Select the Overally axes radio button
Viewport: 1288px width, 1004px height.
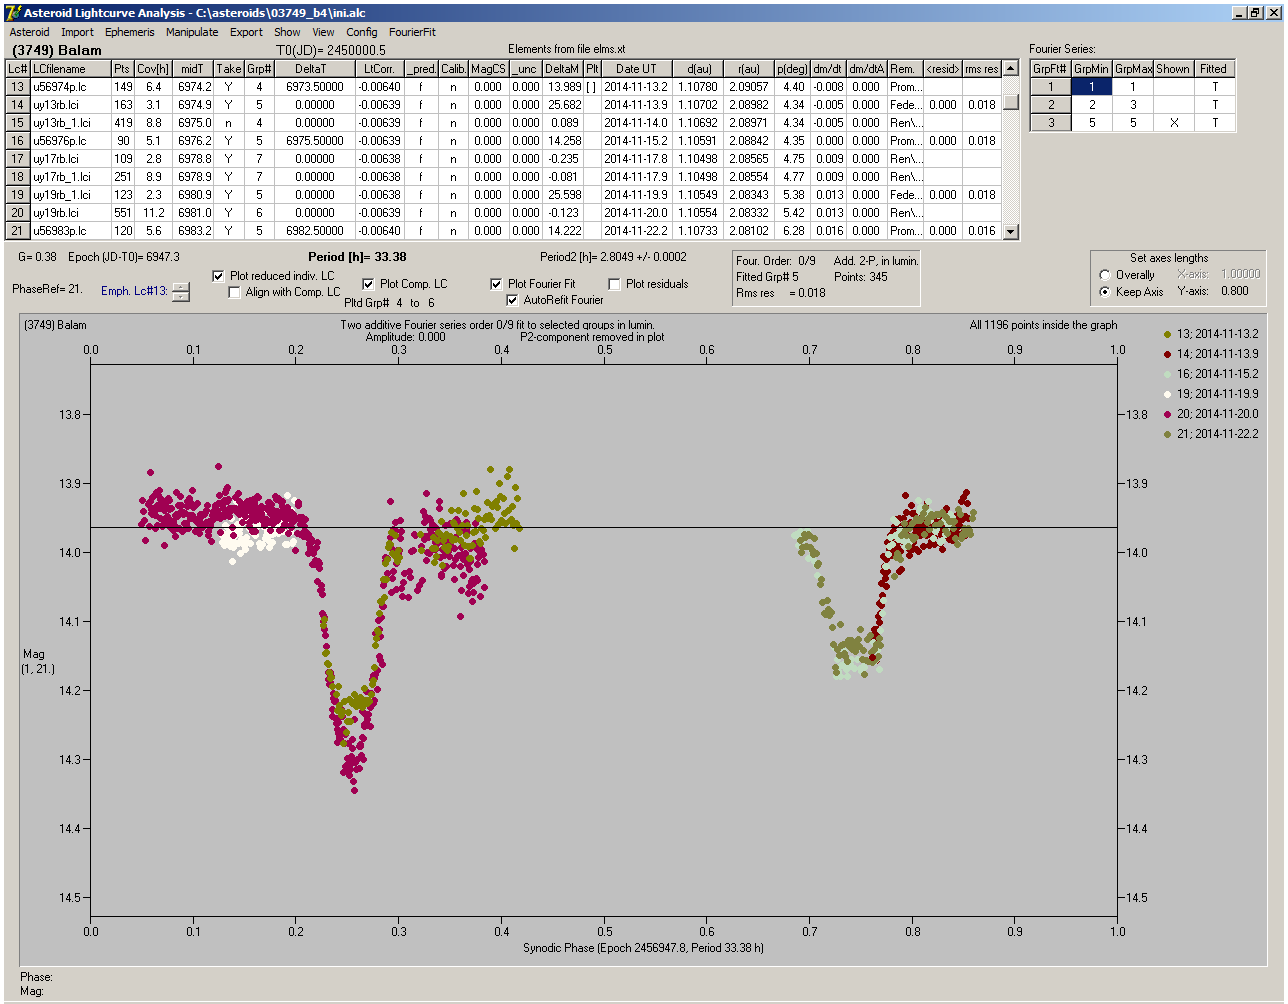point(1104,275)
